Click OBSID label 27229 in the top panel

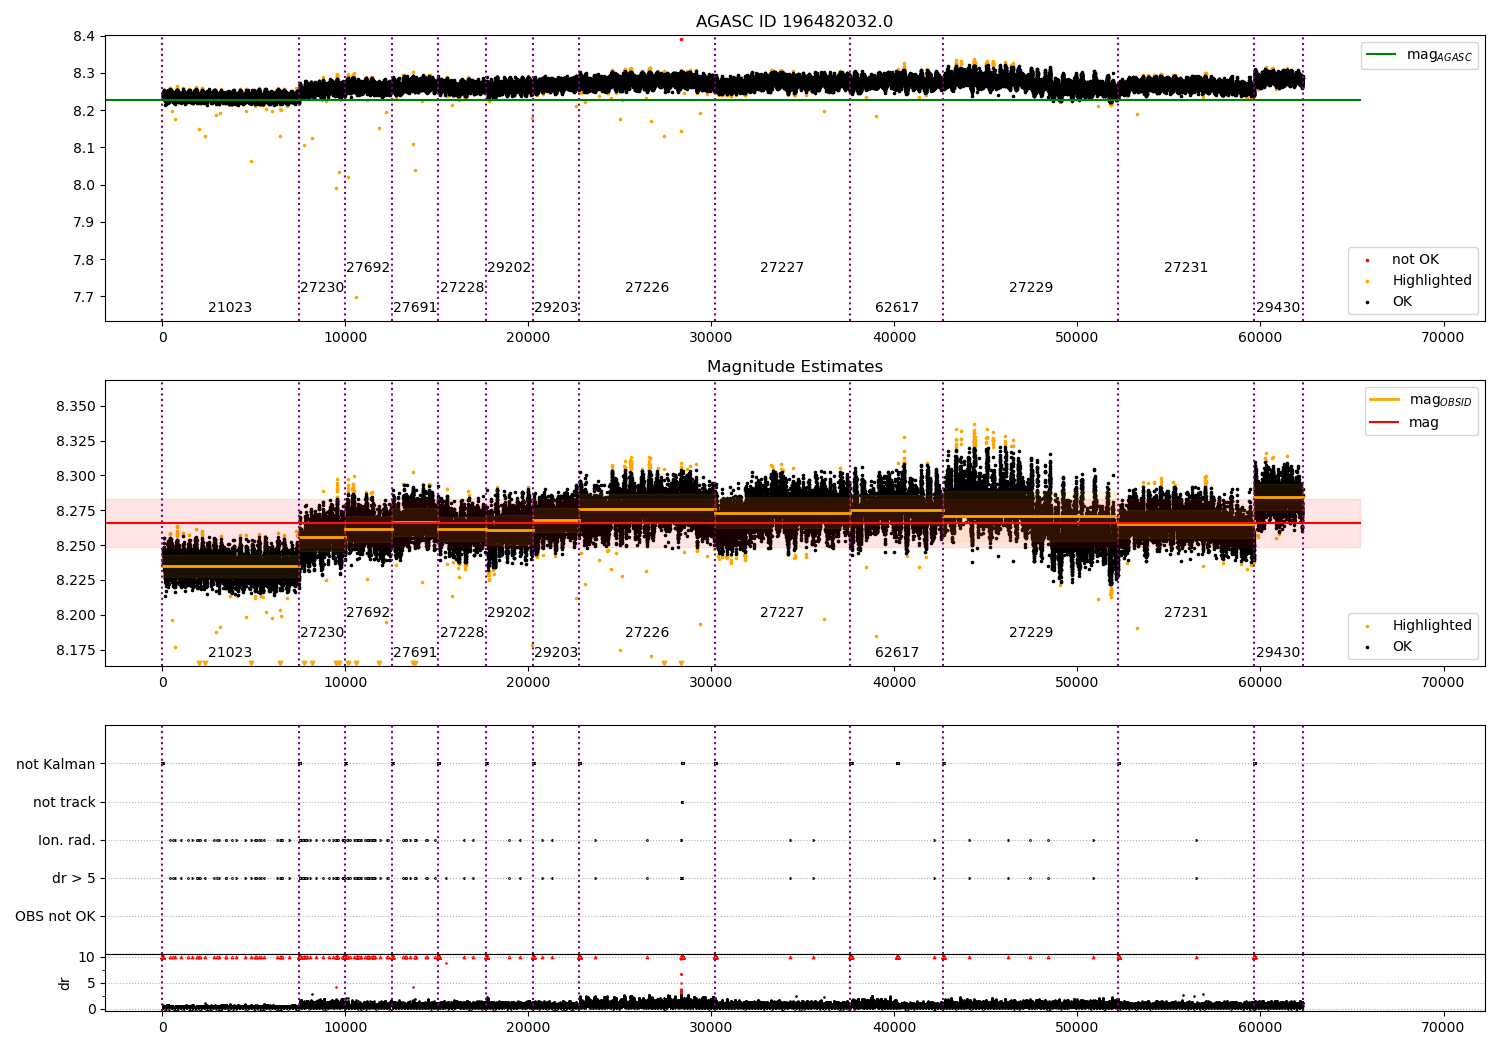tap(1031, 288)
